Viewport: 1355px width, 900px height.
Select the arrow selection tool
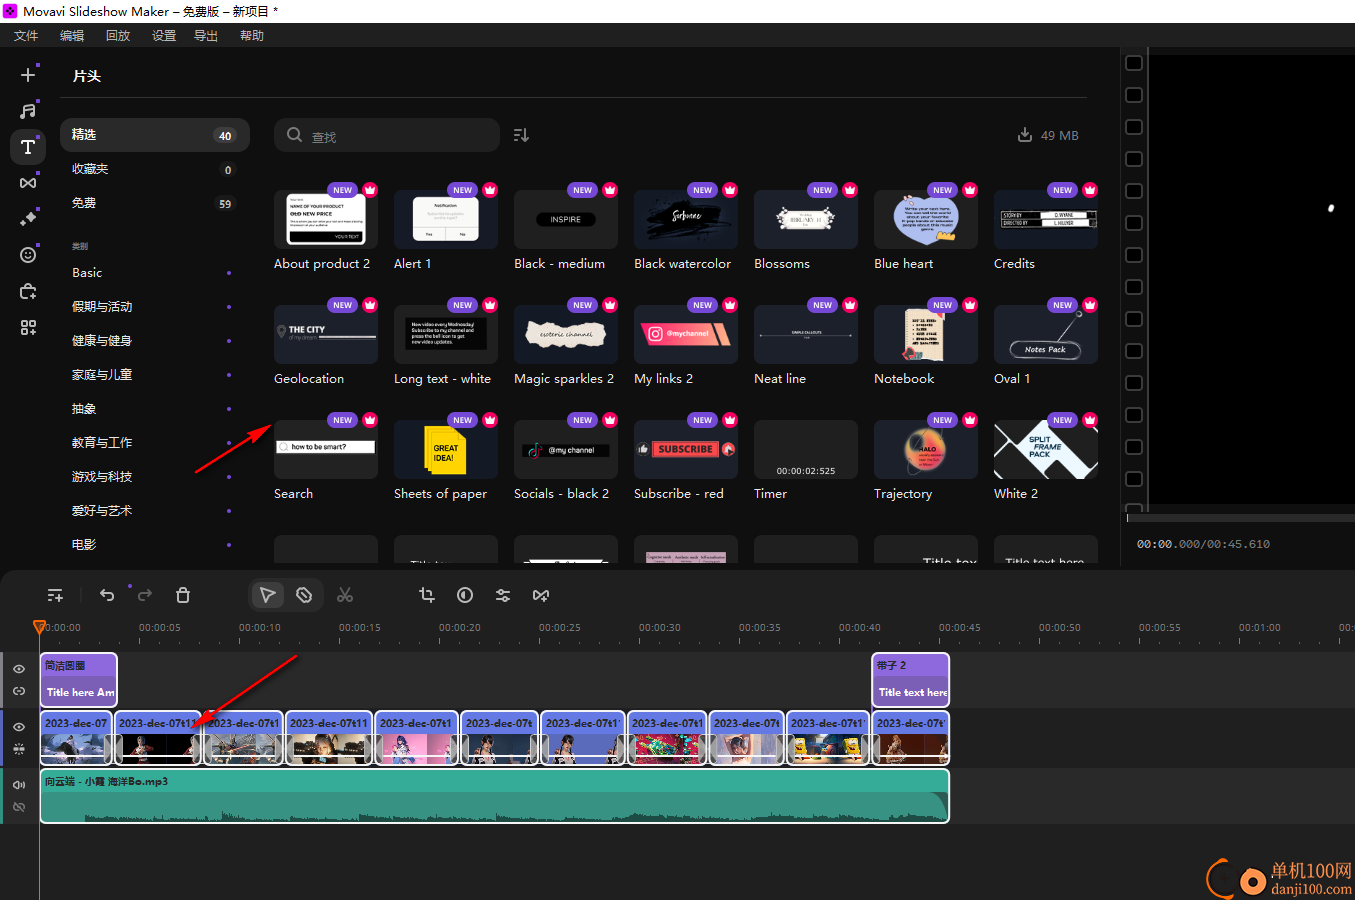tap(267, 595)
